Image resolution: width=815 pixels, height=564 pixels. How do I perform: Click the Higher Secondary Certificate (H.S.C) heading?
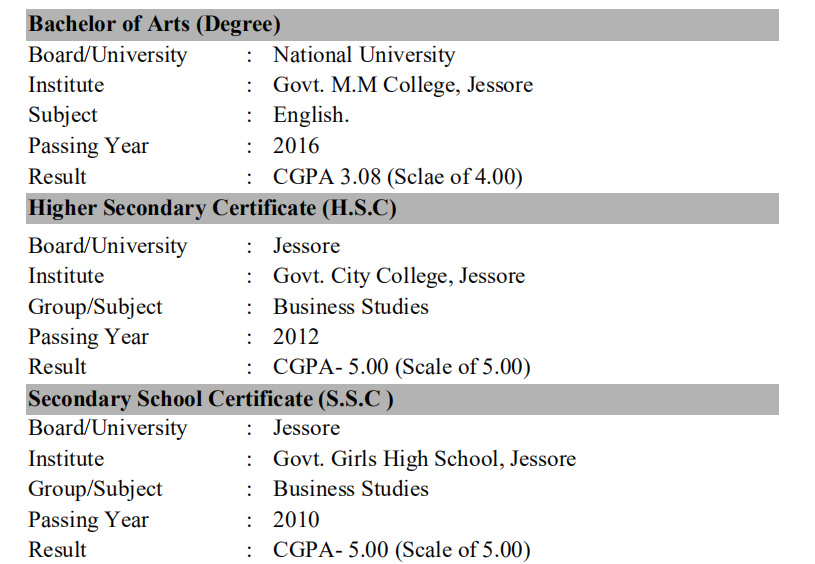[212, 208]
